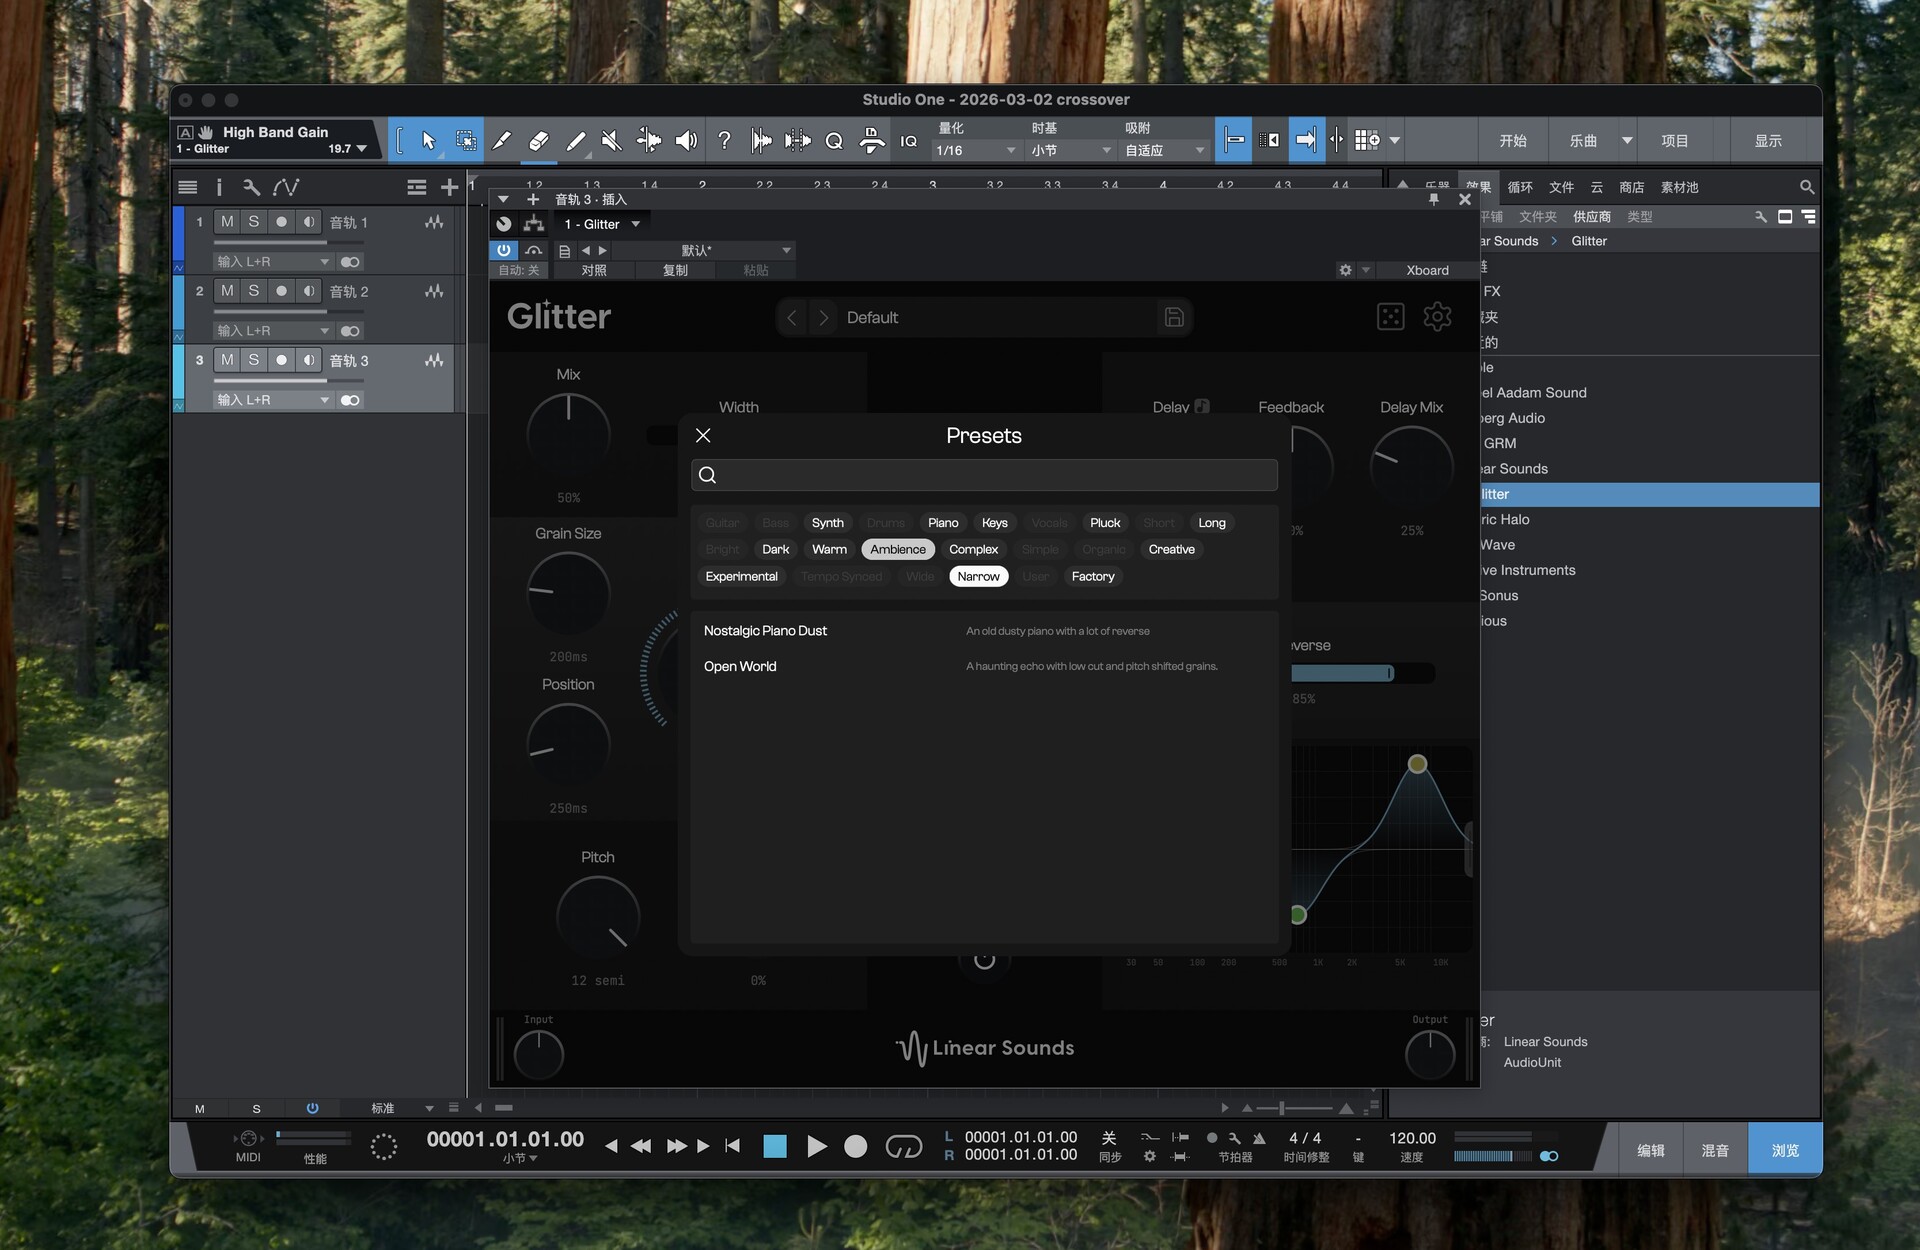Choose the Mute tool icon
1920x1250 pixels.
click(x=611, y=141)
